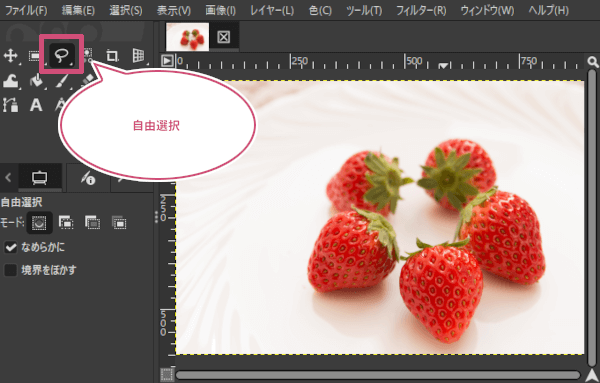Enable the 境界をぼかす feather edges checkbox
600x383 pixels.
click(x=11, y=270)
